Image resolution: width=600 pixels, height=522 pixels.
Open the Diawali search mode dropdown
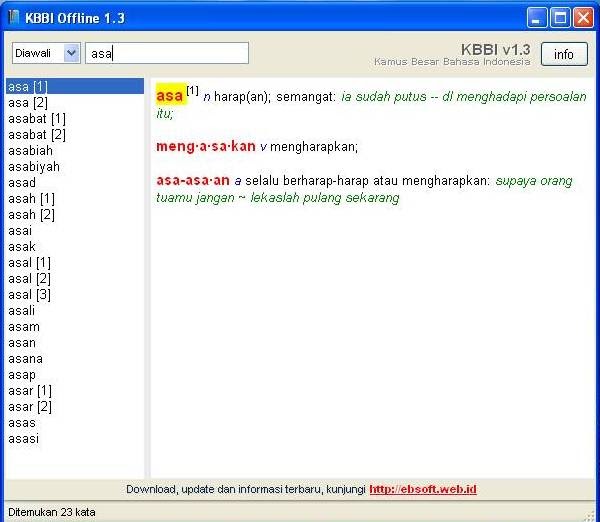coord(46,53)
